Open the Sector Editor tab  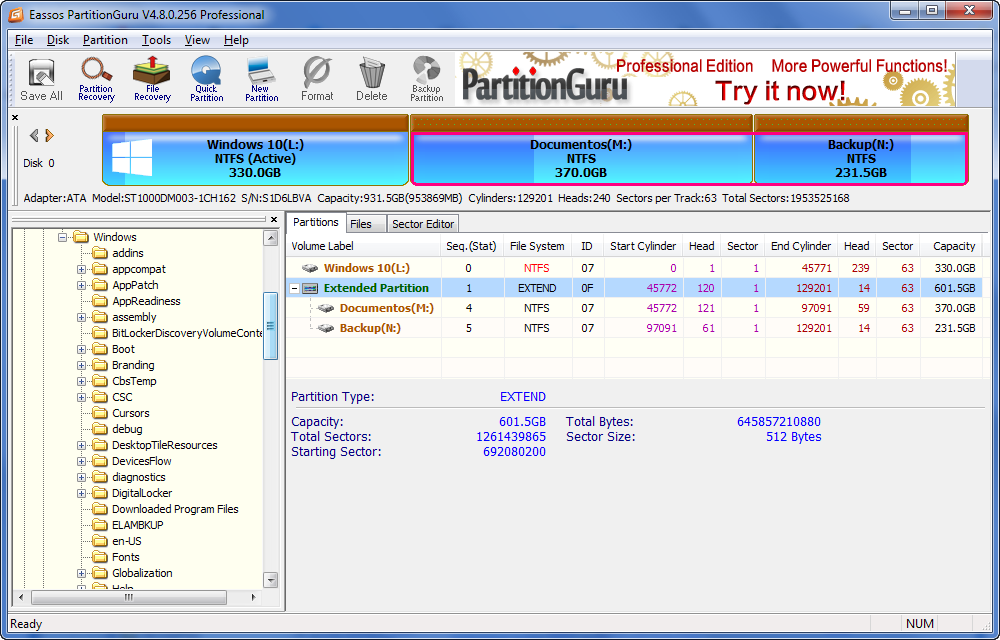422,223
